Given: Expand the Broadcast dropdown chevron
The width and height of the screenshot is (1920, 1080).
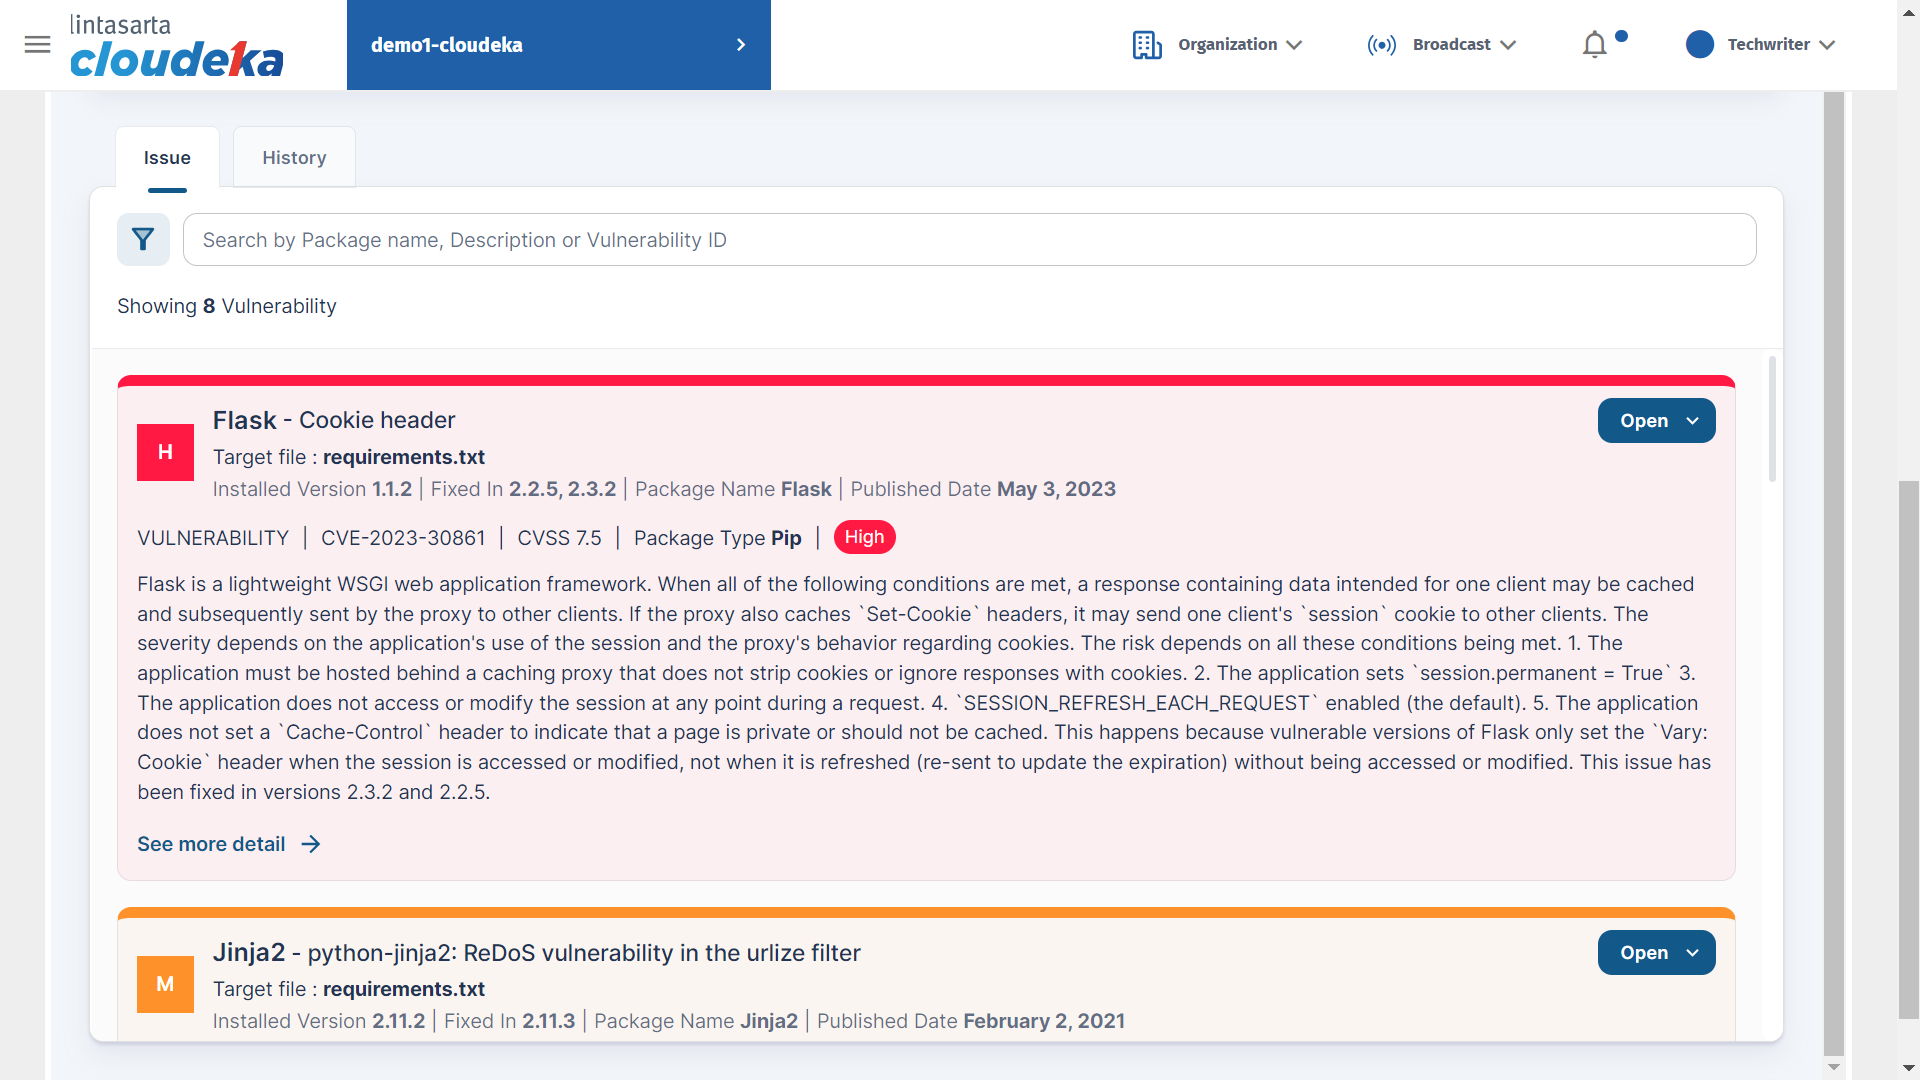Looking at the screenshot, I should (x=1509, y=45).
